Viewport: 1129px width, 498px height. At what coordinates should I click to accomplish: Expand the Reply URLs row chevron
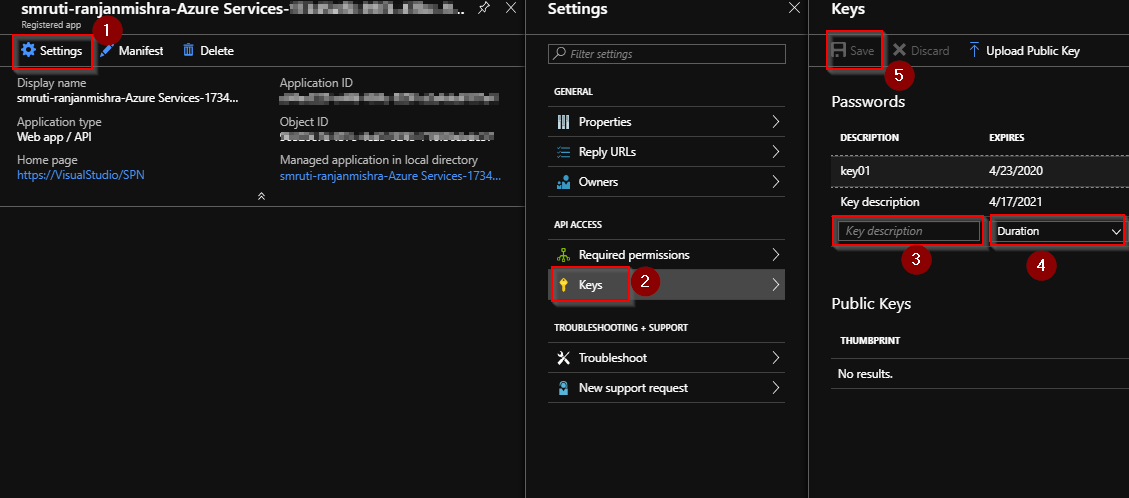[775, 152]
